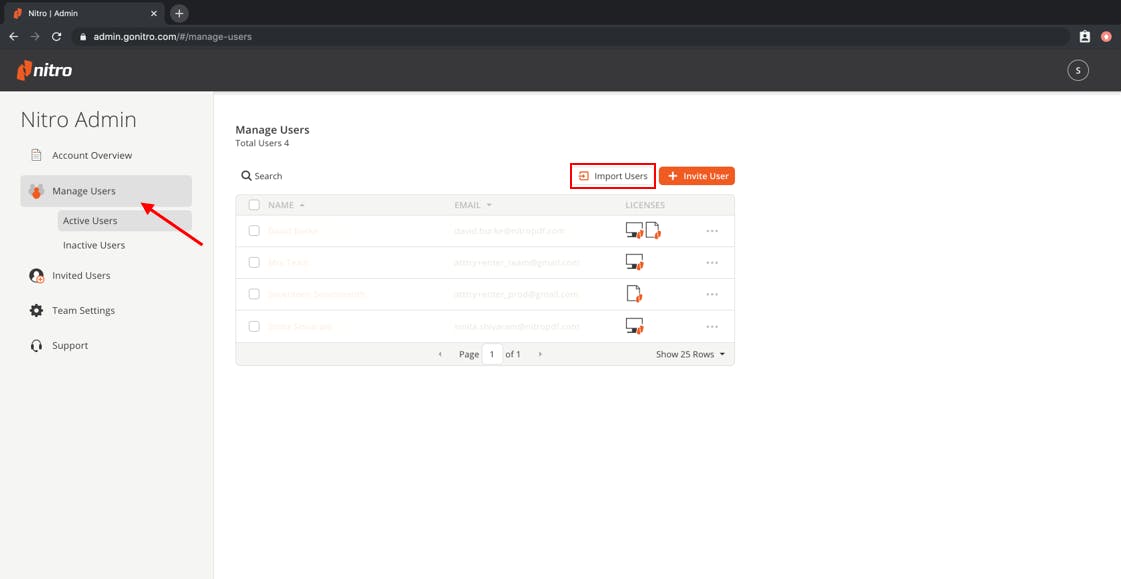This screenshot has height=579, width=1123.
Task: Click the desktop license icon for Mai Team
Action: (634, 262)
